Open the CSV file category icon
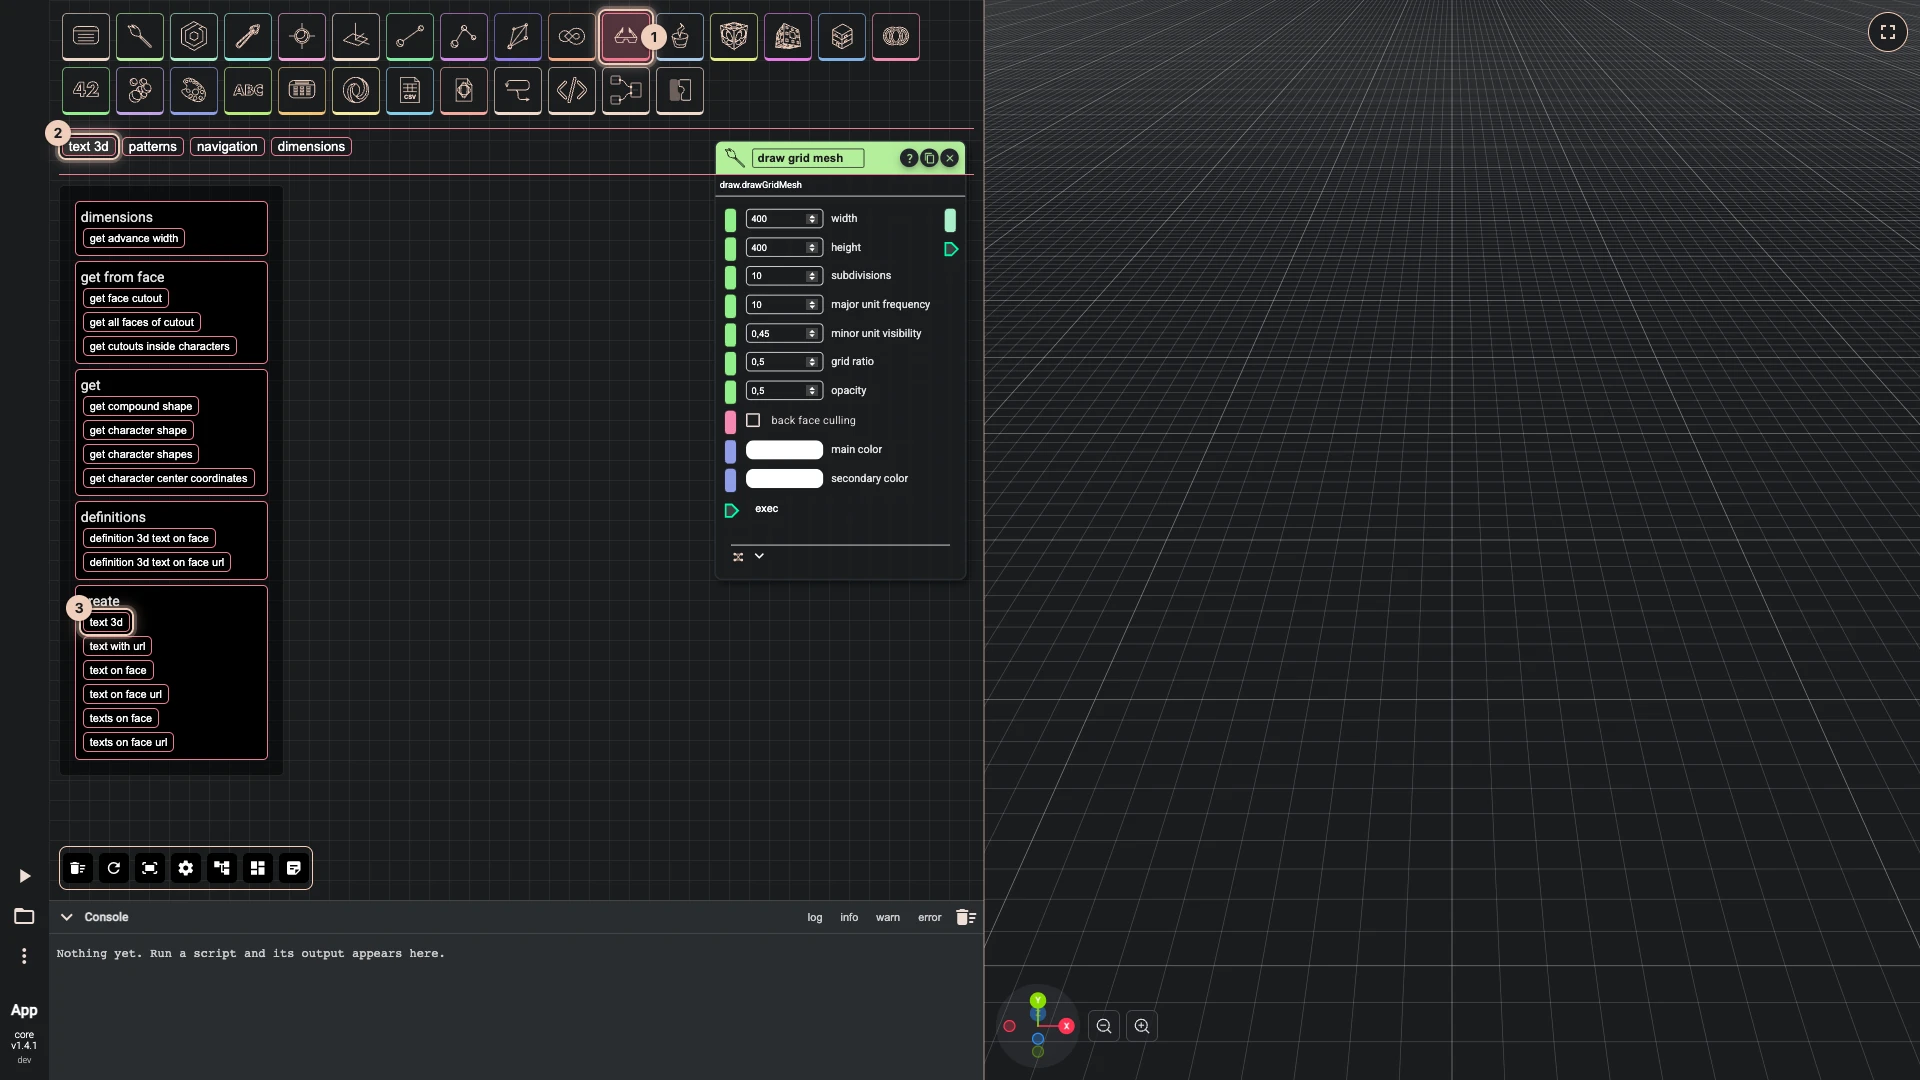 [410, 91]
